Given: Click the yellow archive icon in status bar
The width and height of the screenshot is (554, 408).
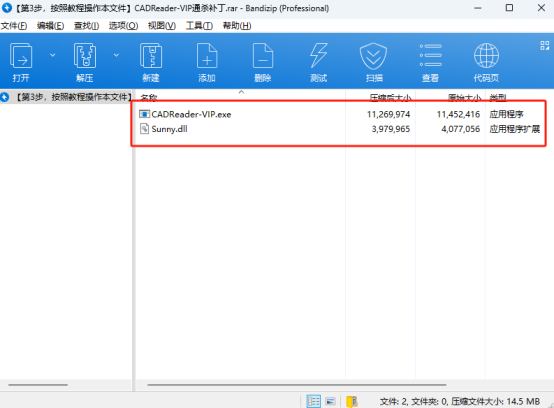Looking at the screenshot, I should tap(352, 402).
